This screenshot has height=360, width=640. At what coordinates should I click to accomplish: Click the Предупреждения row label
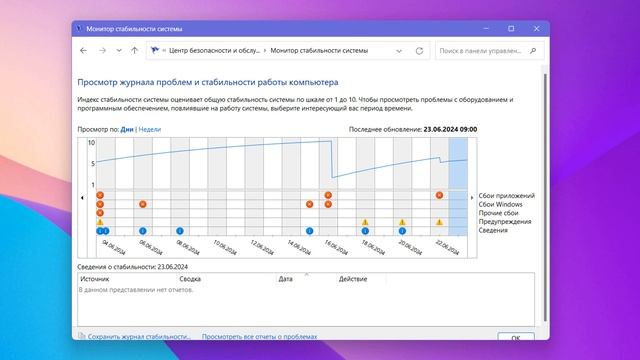coord(505,222)
